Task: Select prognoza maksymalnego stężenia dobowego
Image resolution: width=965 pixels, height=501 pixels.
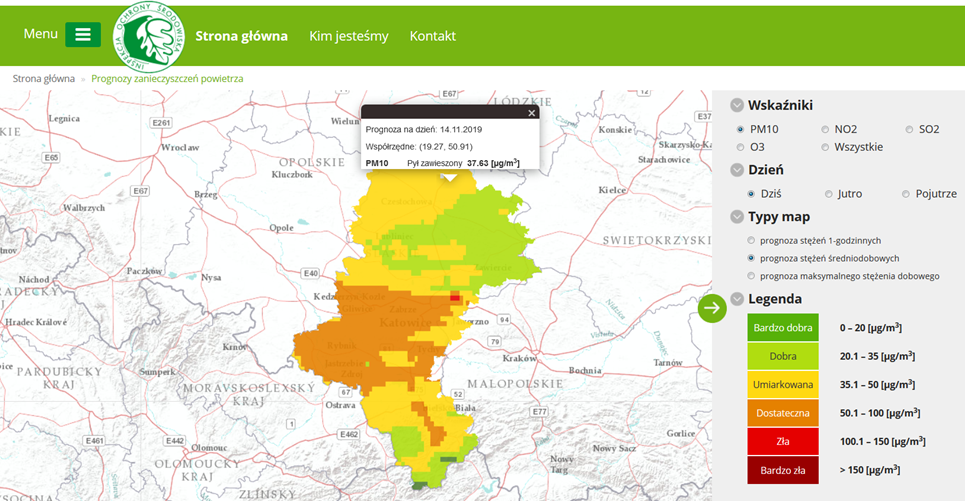Action: 752,276
